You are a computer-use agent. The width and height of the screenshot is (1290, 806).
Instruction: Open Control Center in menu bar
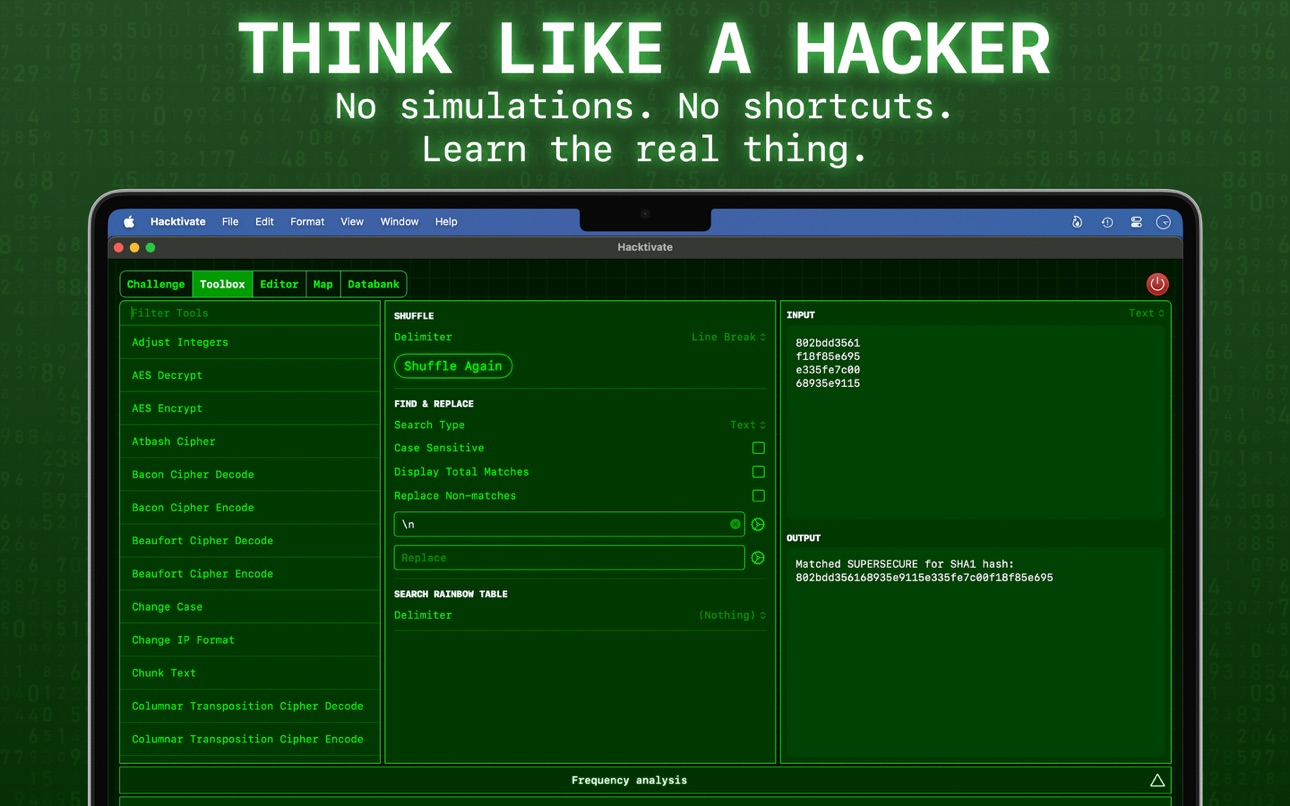tap(1136, 222)
